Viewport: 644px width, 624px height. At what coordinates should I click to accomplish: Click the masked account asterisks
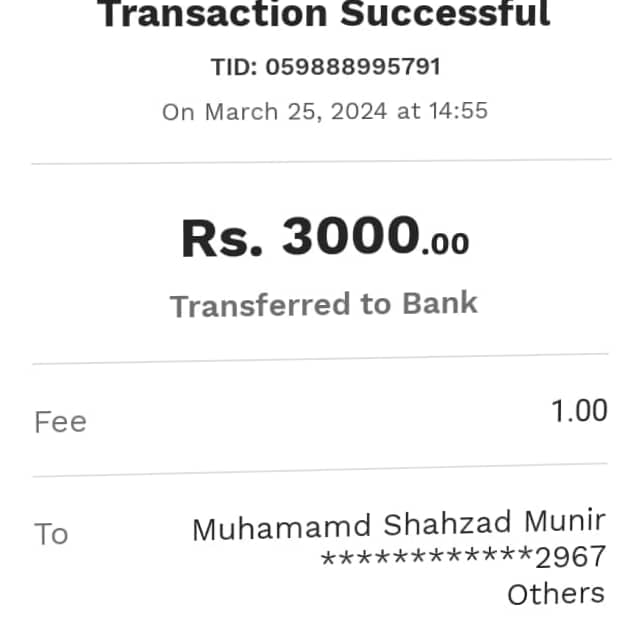click(x=427, y=558)
